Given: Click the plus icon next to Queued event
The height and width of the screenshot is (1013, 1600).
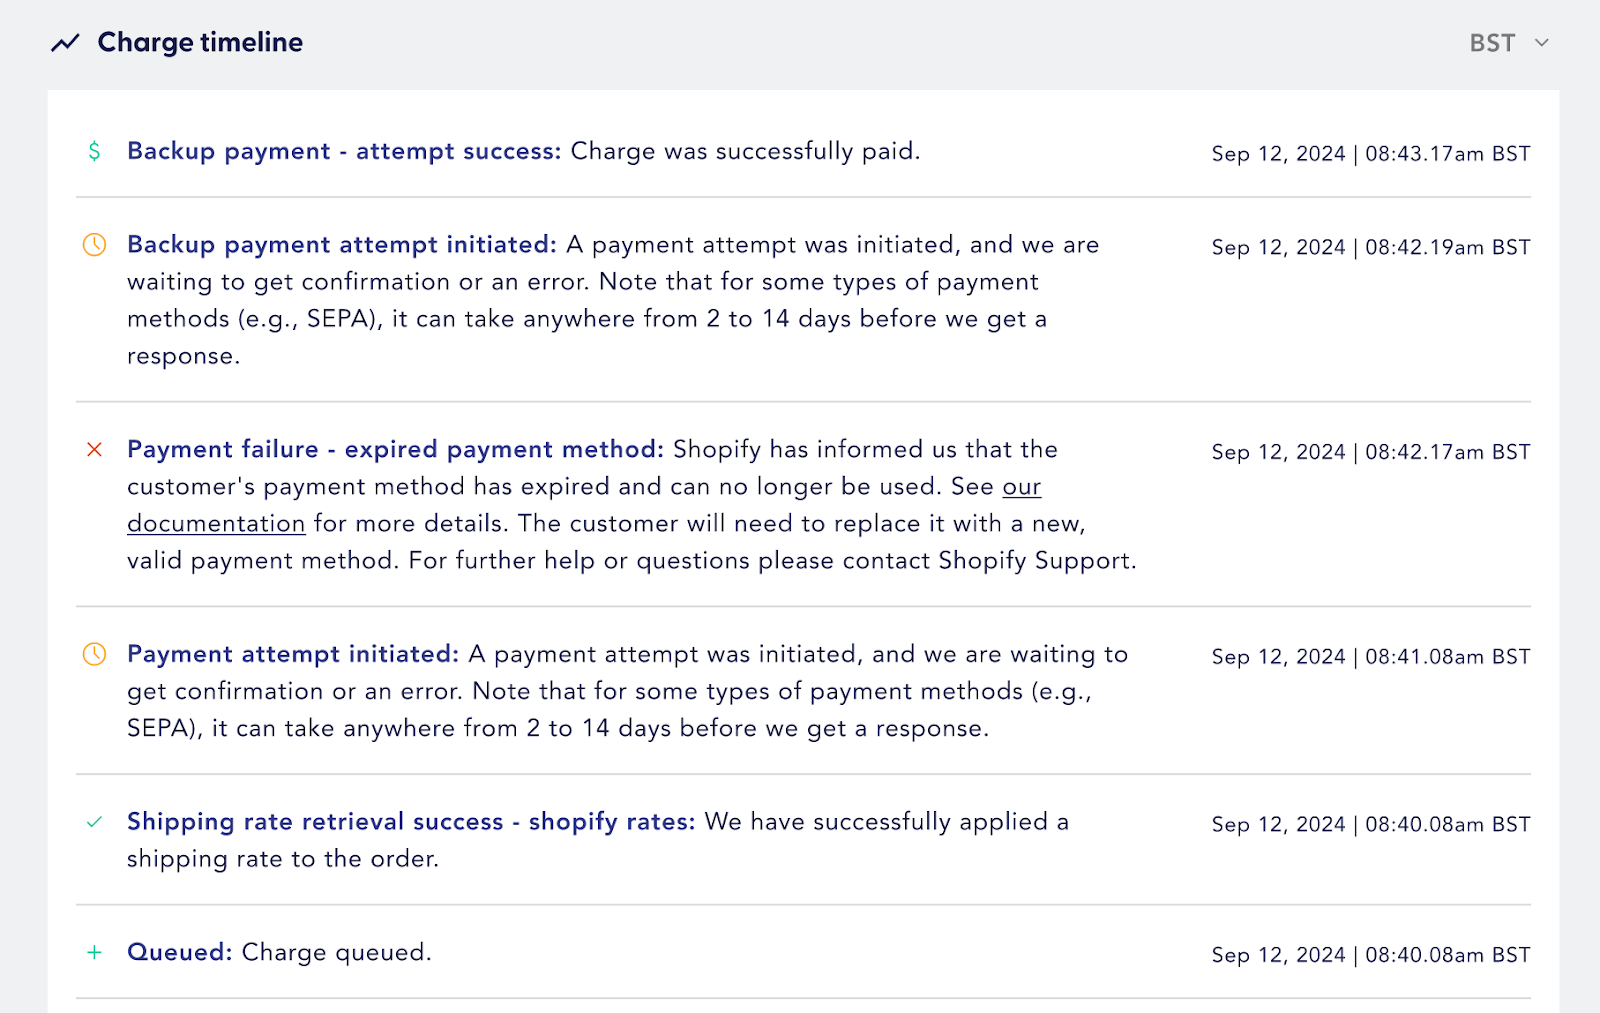Looking at the screenshot, I should pyautogui.click(x=94, y=952).
